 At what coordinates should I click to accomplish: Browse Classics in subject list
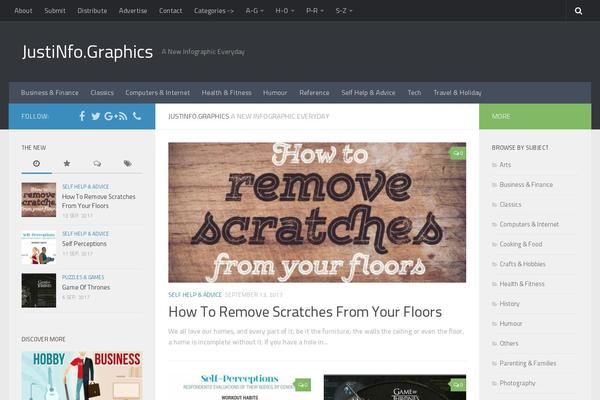pyautogui.click(x=510, y=204)
